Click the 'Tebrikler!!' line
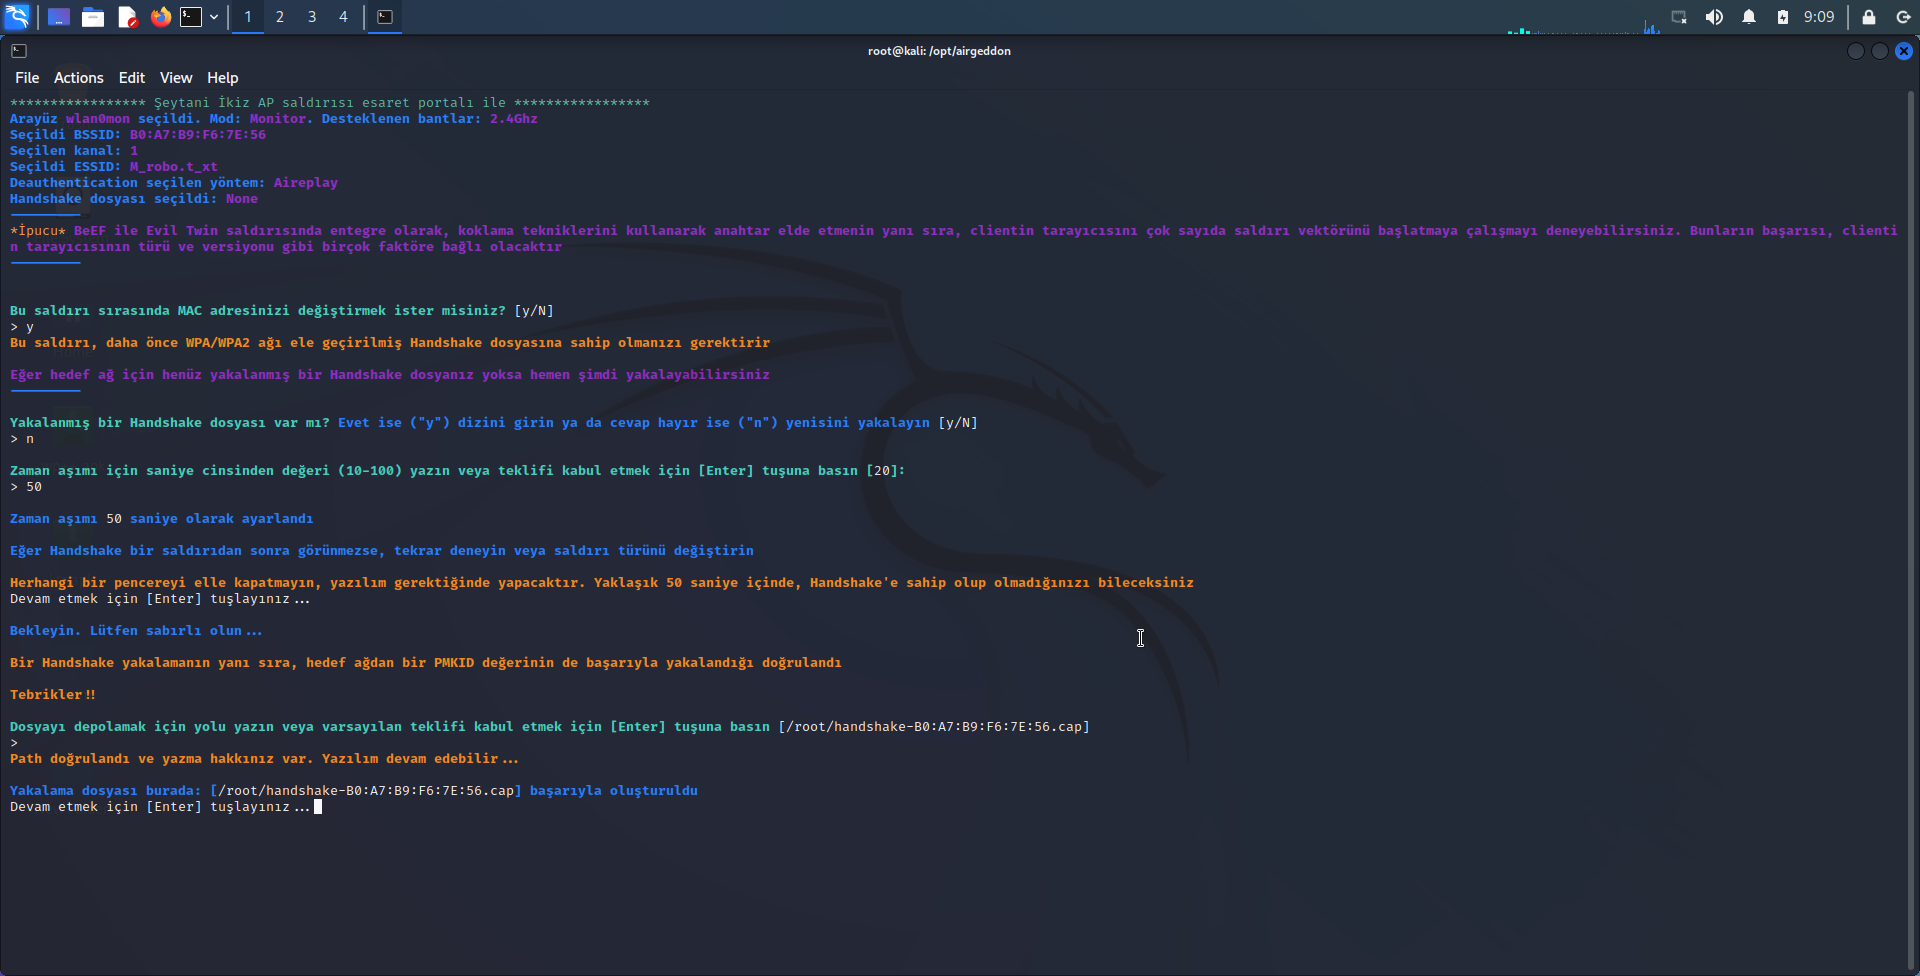This screenshot has width=1920, height=976. coord(53,695)
